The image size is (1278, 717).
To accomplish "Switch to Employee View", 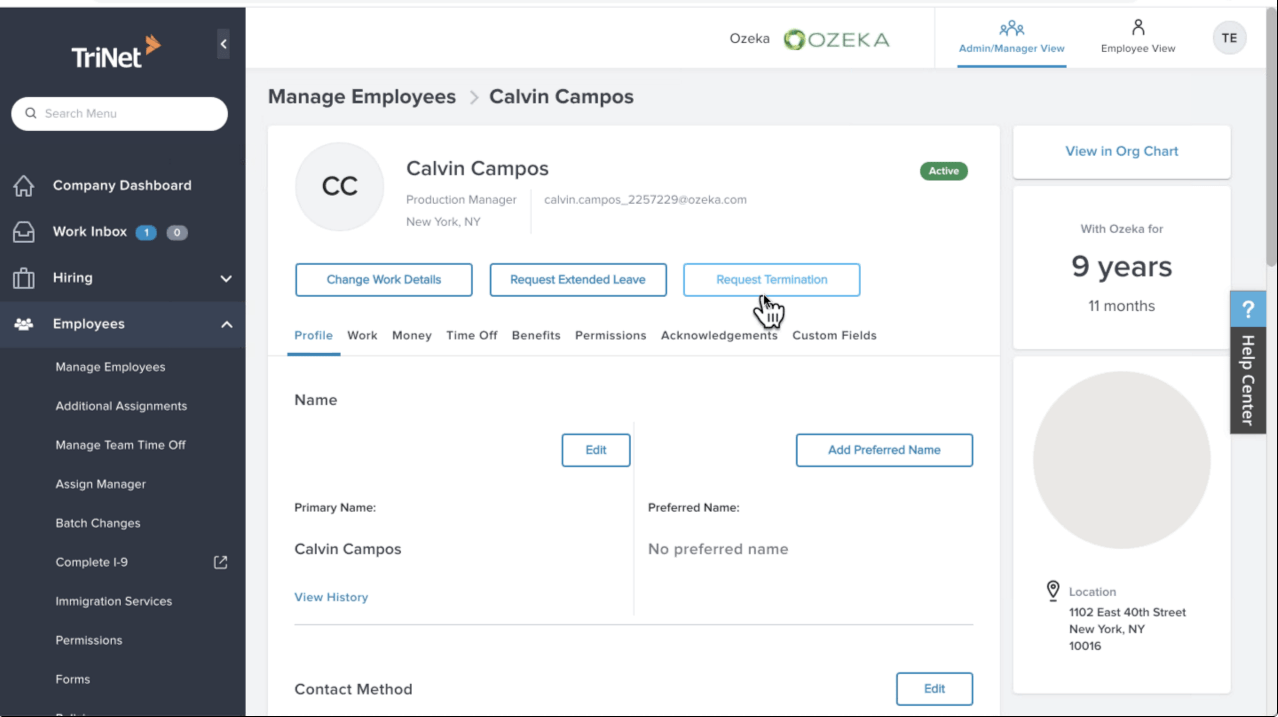I will (1138, 37).
